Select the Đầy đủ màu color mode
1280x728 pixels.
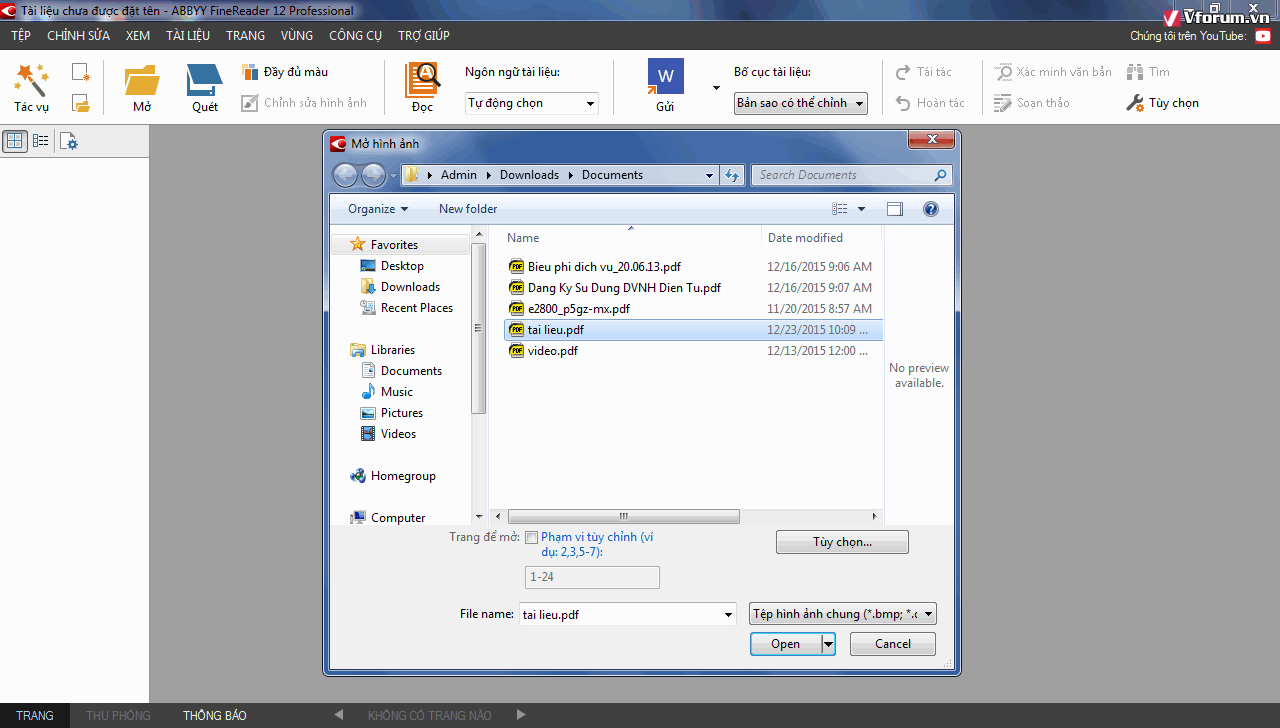285,72
